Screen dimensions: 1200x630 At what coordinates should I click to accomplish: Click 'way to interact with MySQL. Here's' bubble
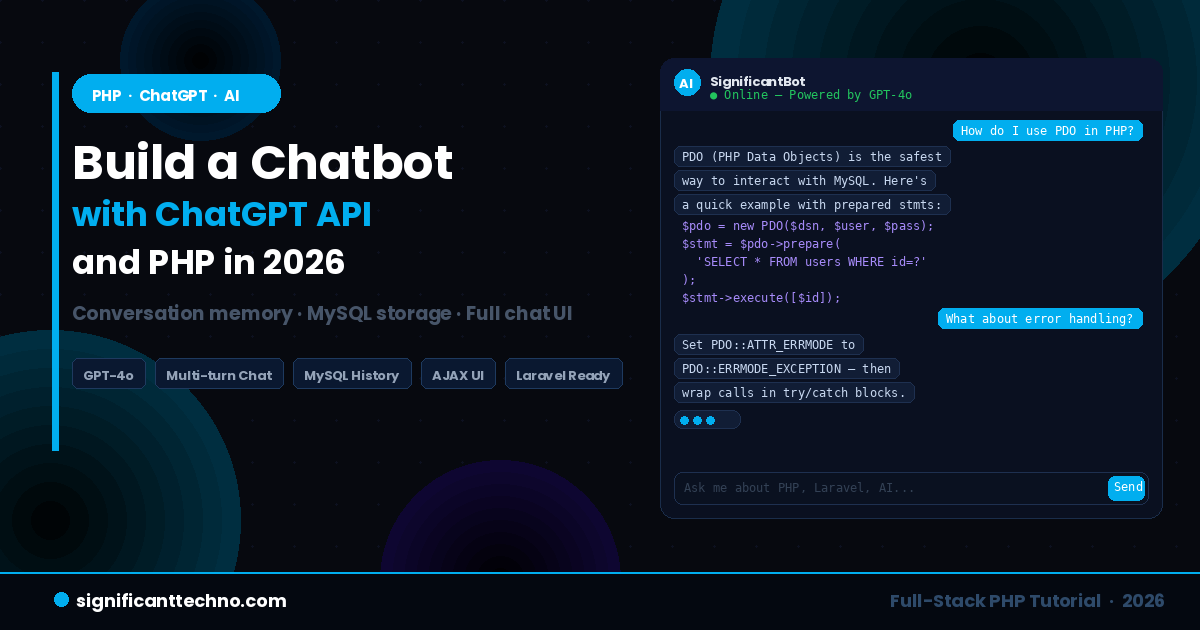805,181
